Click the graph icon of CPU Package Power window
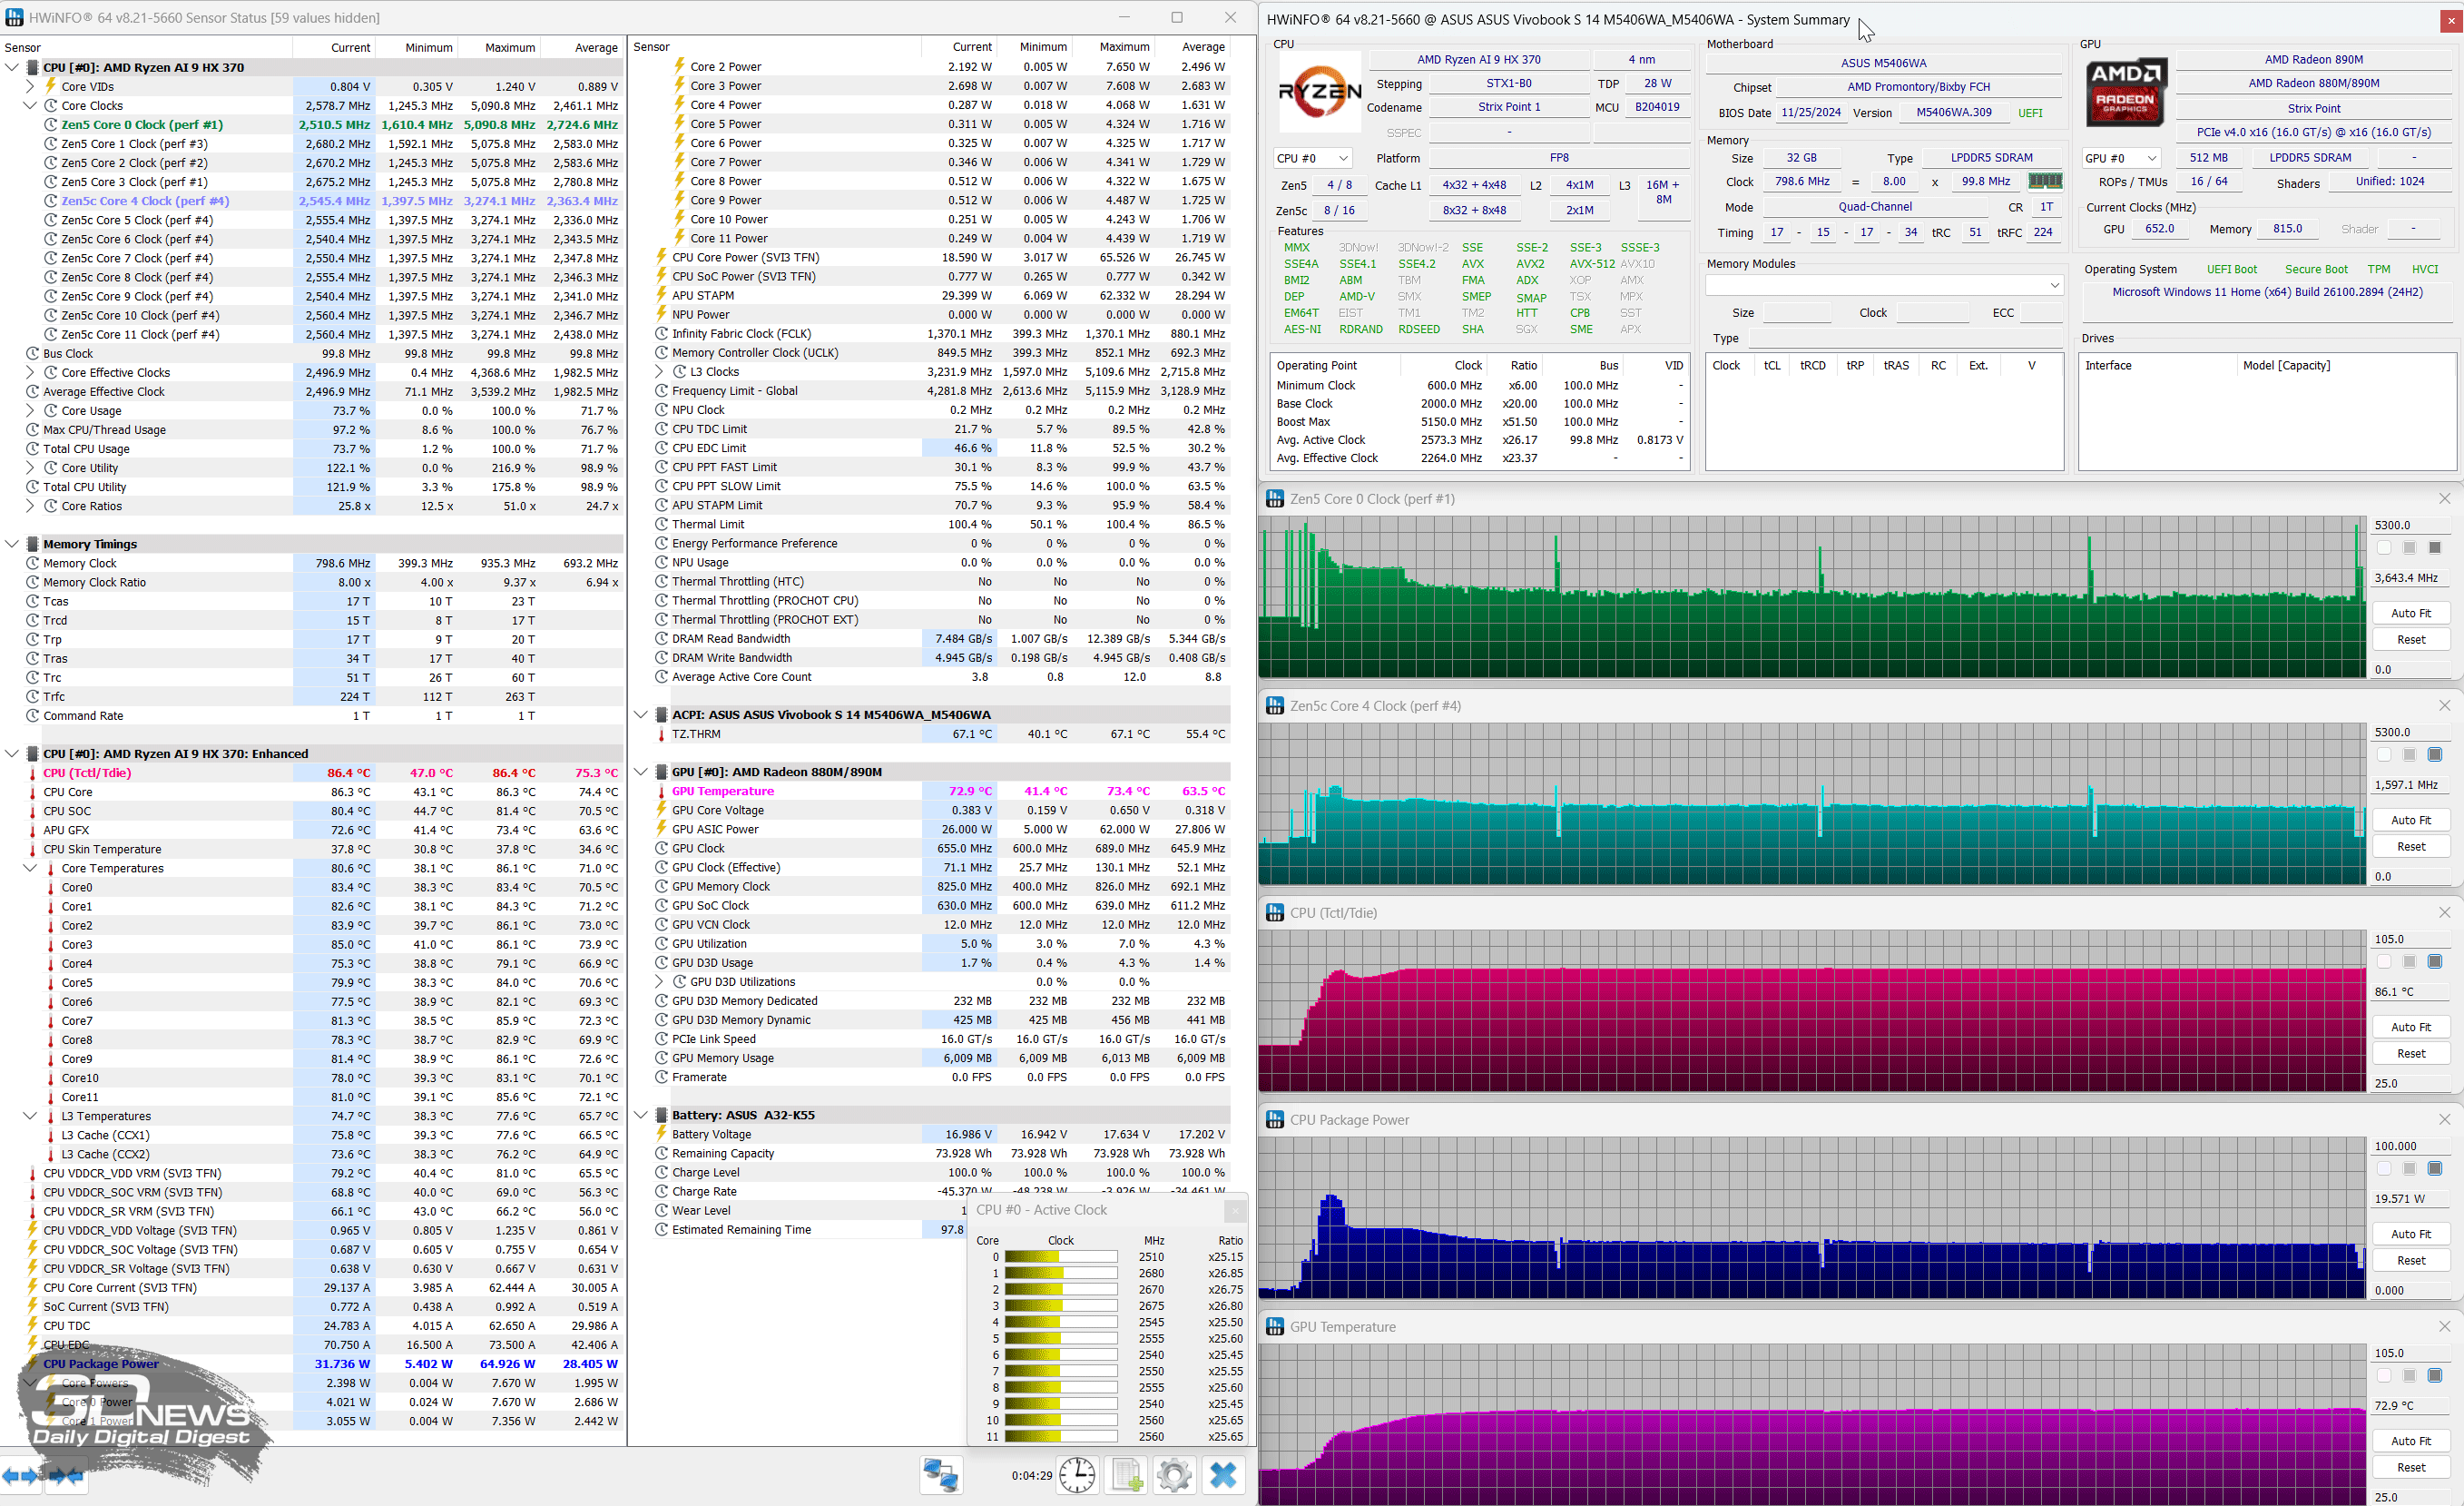This screenshot has width=2464, height=1506. click(1275, 1120)
